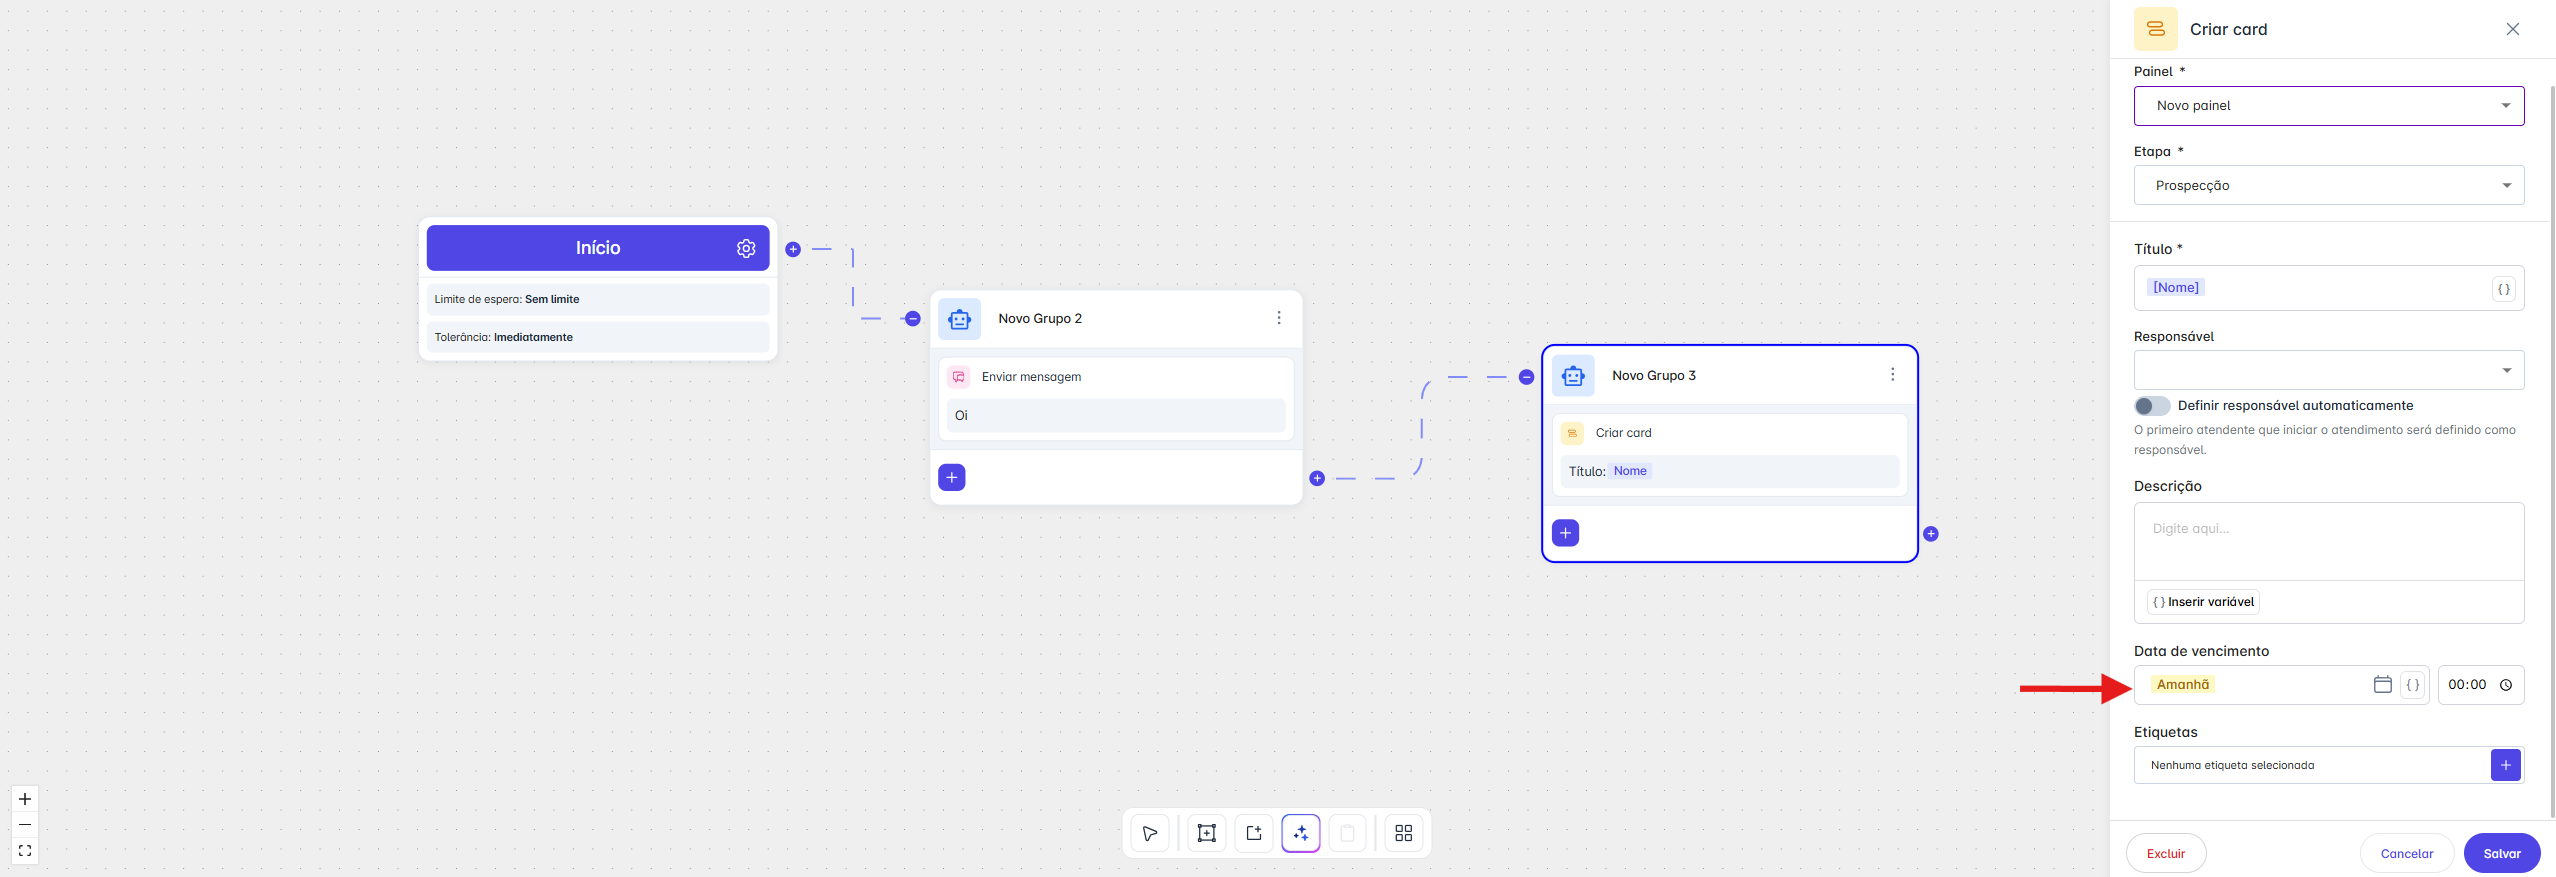Click the add group frame tool
The height and width of the screenshot is (877, 2556).
[1207, 833]
